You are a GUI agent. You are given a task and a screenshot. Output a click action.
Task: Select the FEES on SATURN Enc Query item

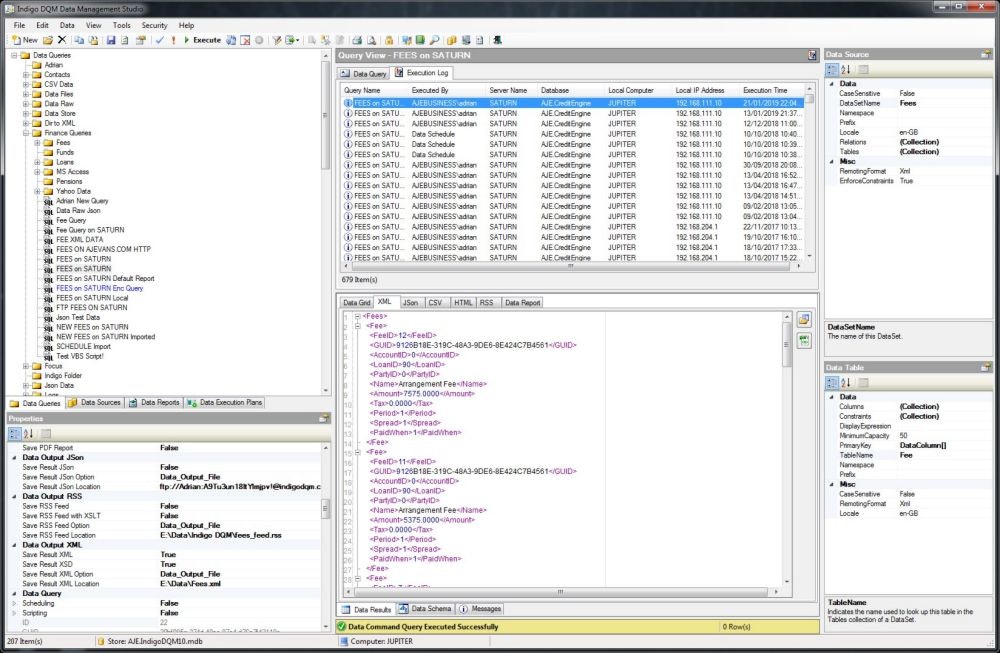point(99,288)
